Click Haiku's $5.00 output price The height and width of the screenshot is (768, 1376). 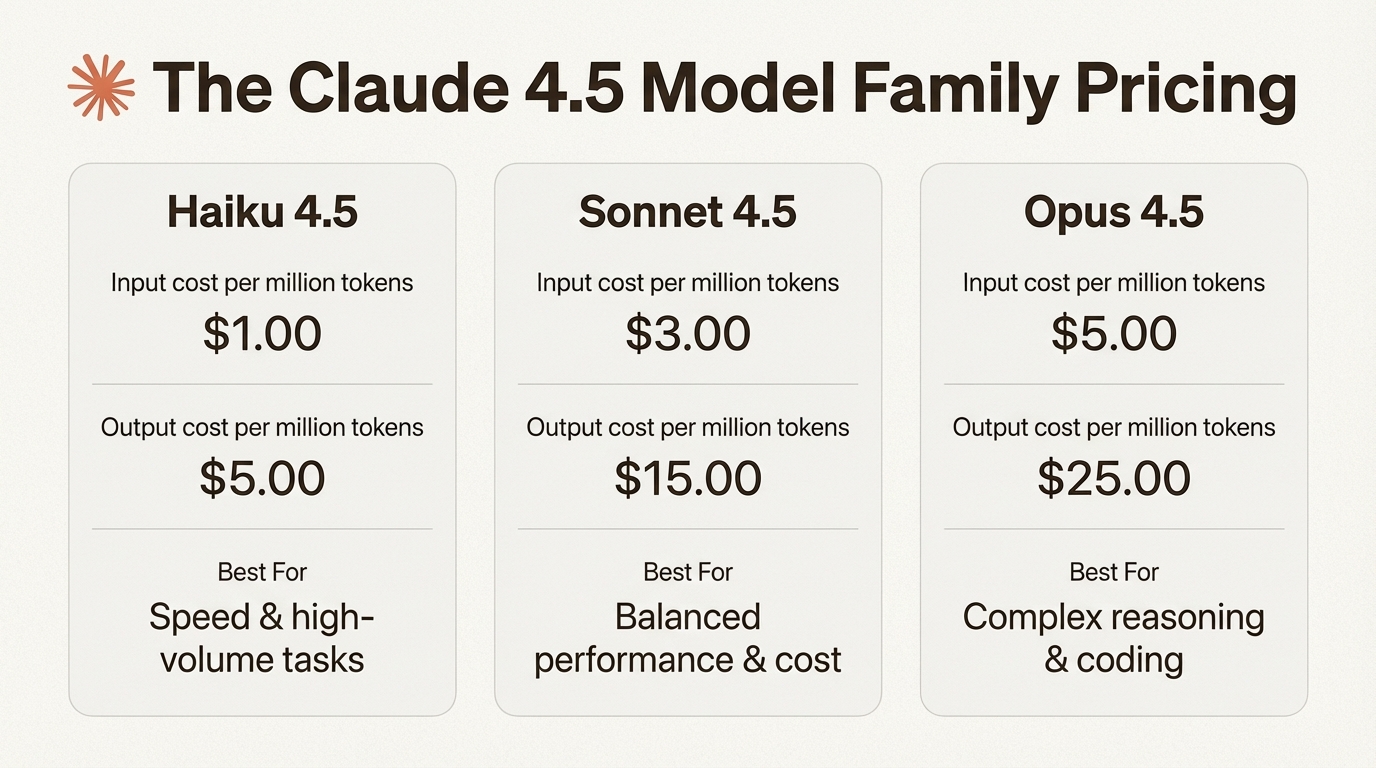coord(262,478)
